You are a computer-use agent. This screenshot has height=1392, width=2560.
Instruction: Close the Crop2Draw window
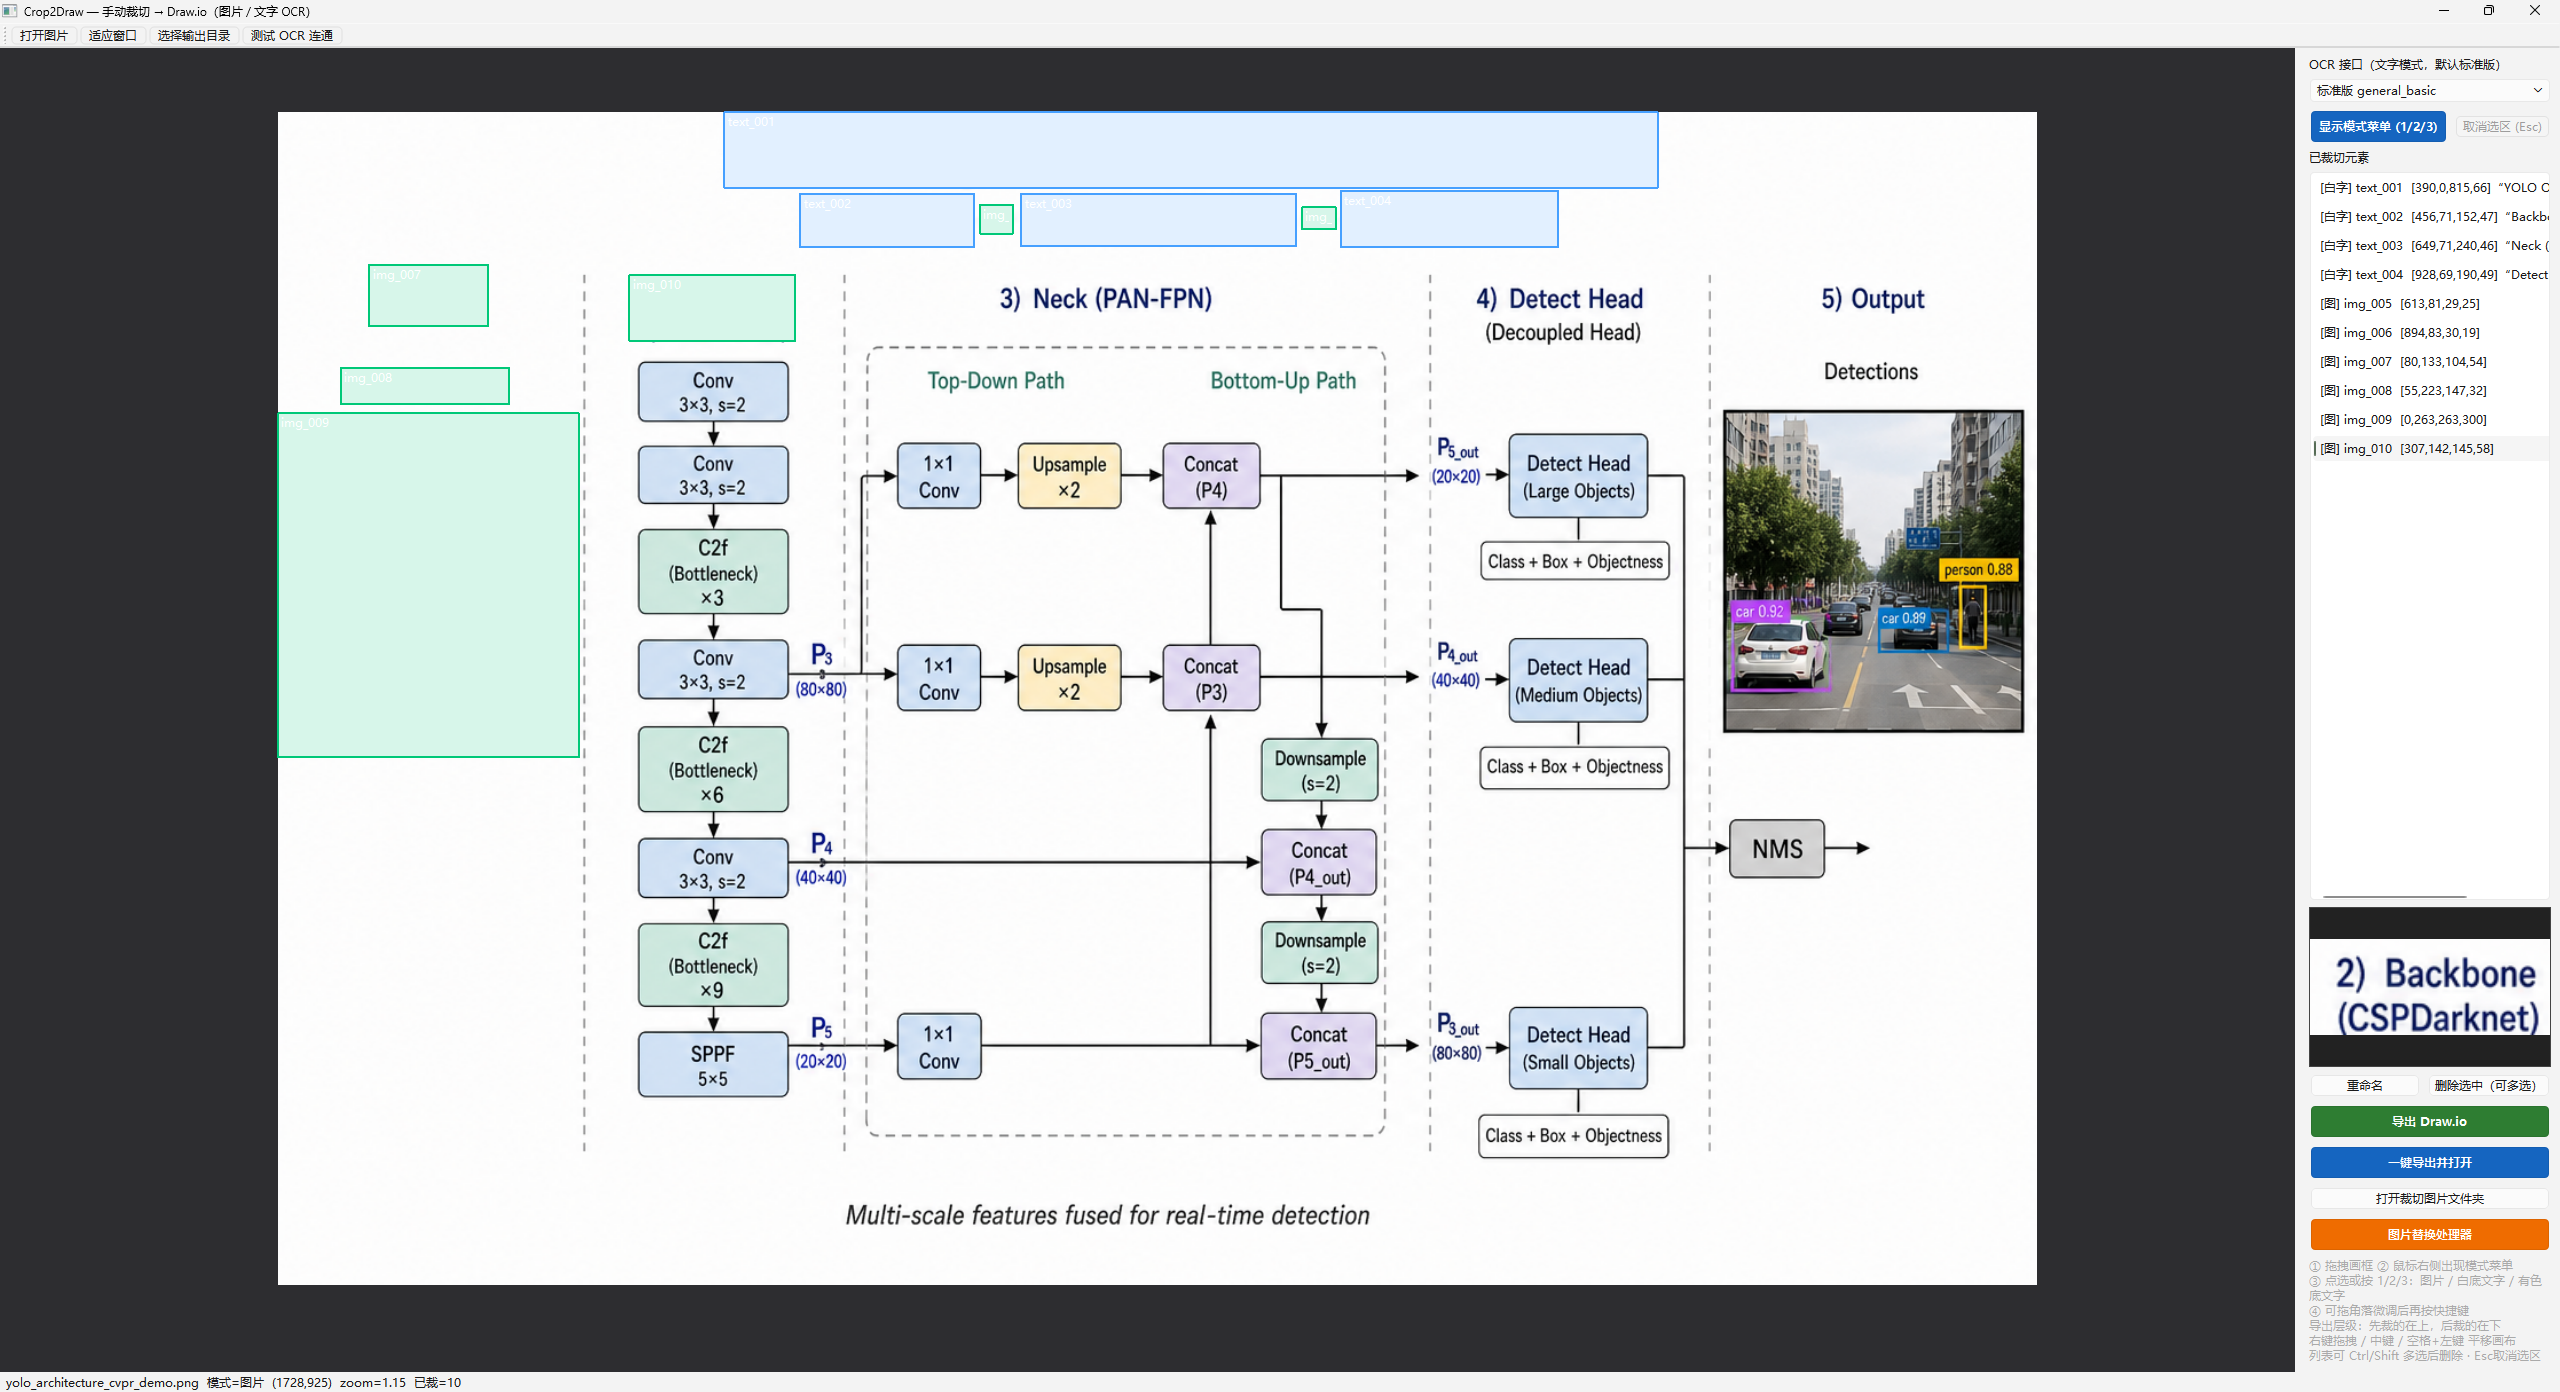(x=2535, y=11)
